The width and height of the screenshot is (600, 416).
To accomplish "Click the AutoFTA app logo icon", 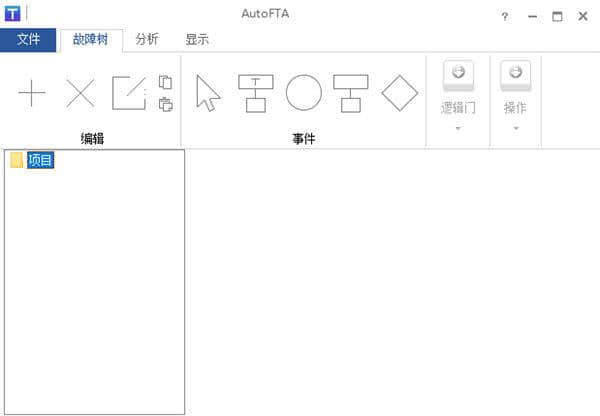I will (x=13, y=14).
